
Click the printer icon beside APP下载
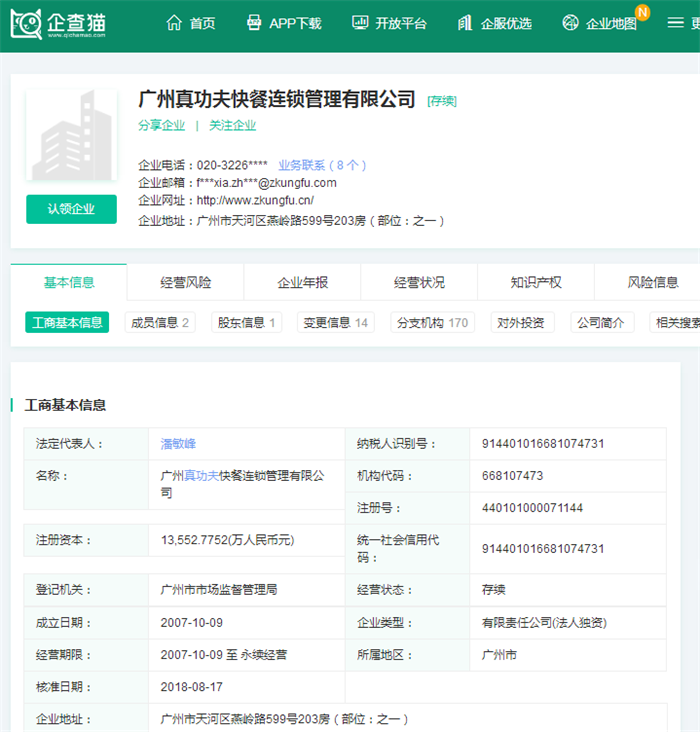(x=254, y=22)
